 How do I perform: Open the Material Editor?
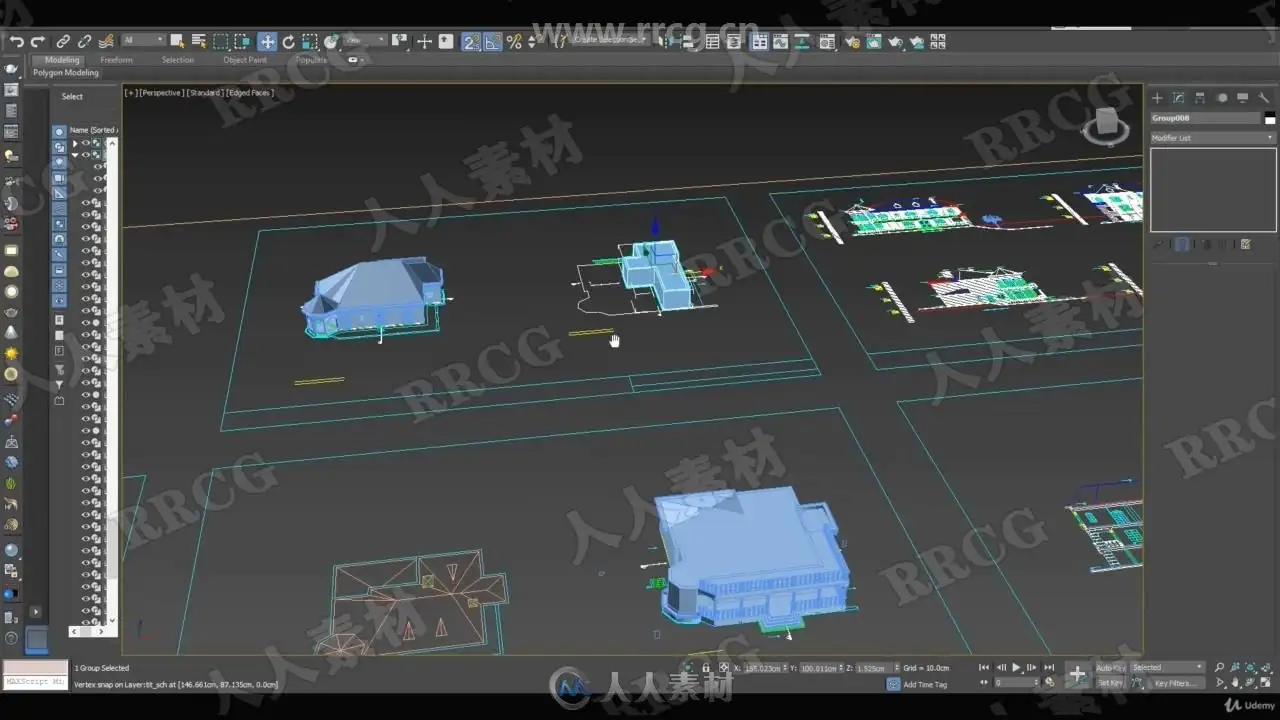(x=827, y=42)
